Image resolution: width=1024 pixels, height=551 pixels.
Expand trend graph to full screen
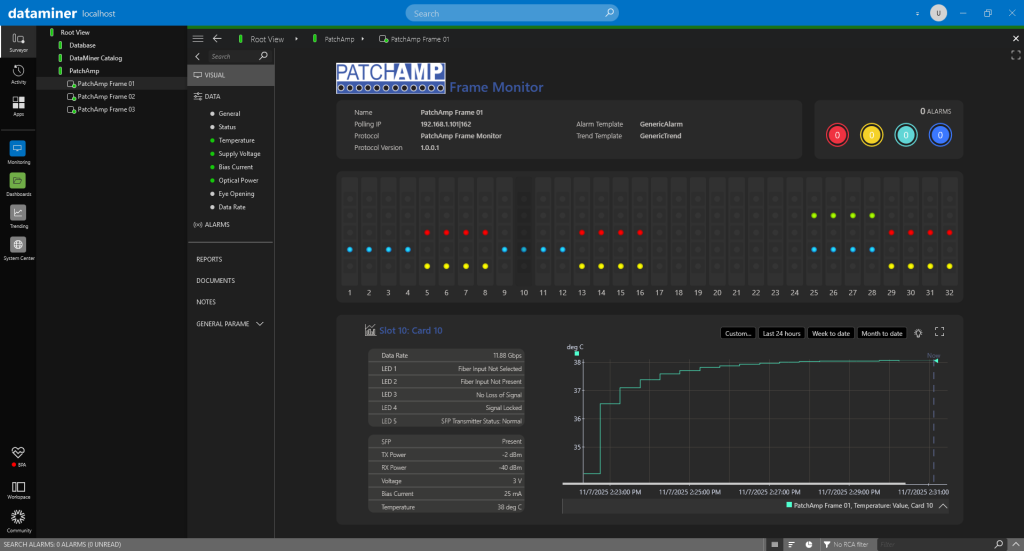(939, 332)
